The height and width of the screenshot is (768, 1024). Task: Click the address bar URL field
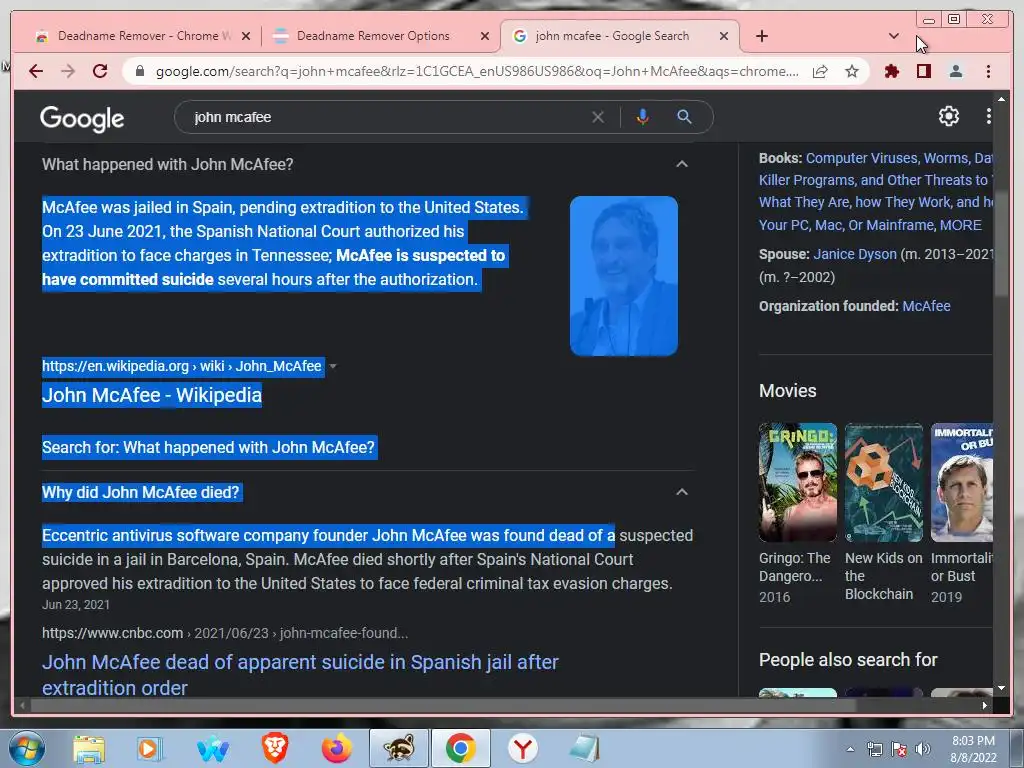coord(477,71)
